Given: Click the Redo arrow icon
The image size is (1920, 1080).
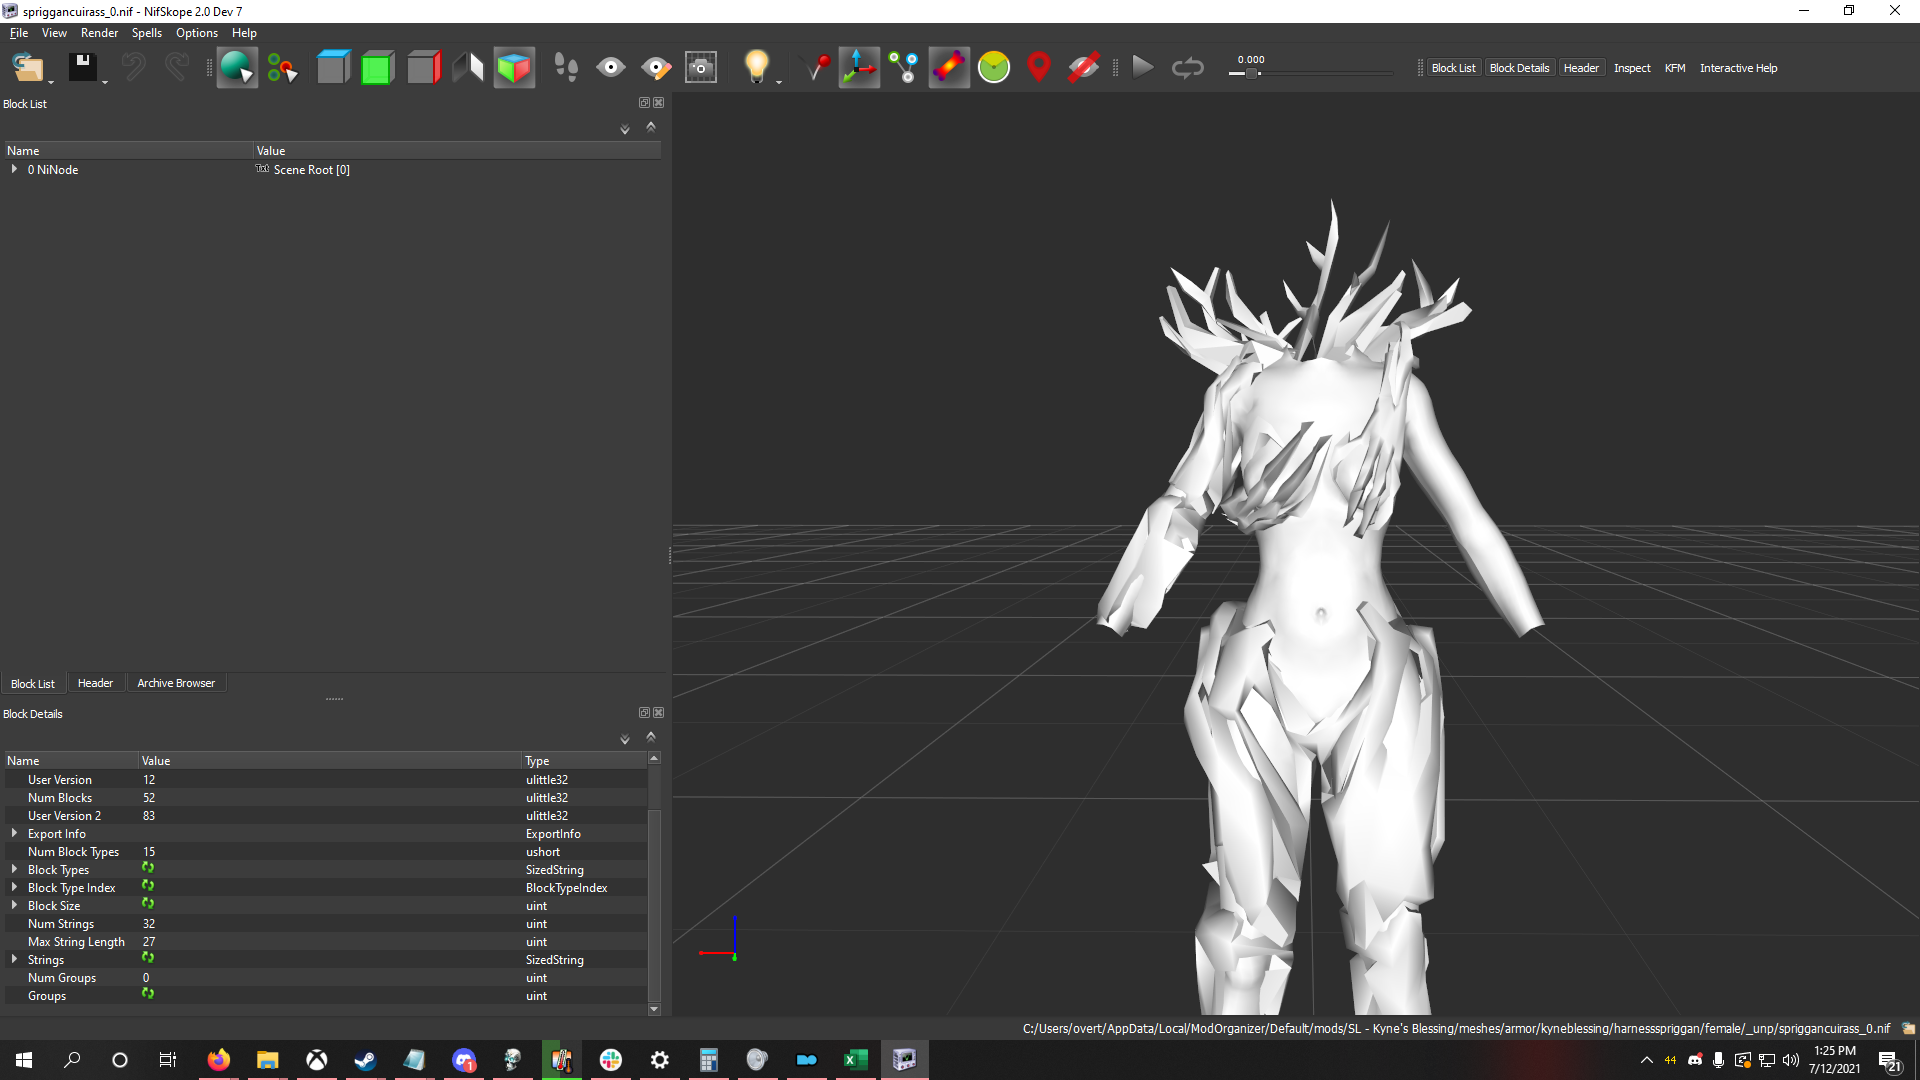Looking at the screenshot, I should tap(177, 68).
